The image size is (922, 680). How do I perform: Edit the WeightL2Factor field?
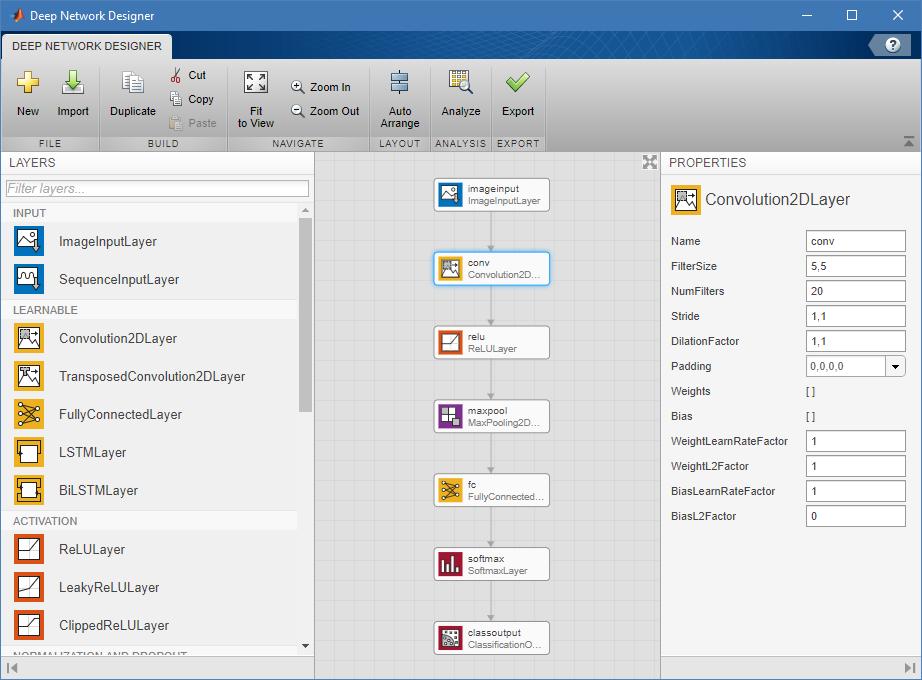click(856, 466)
